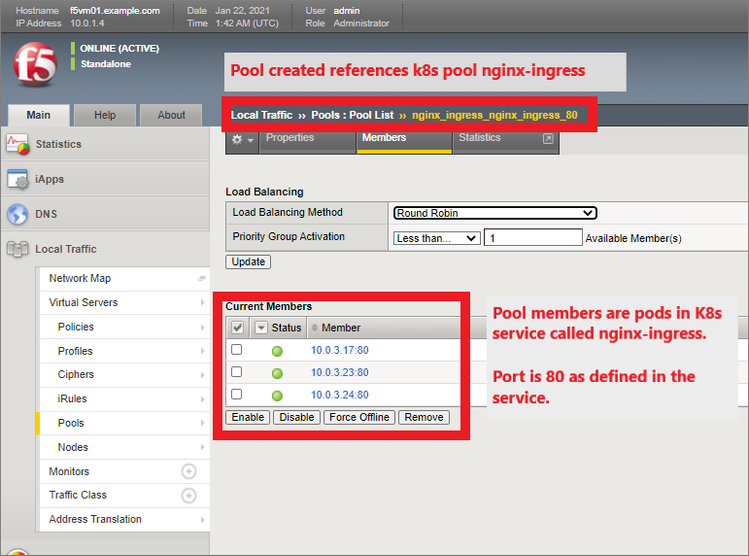Image resolution: width=749 pixels, height=556 pixels.
Task: Click the status icon for 10.0.3.24:80
Action: pyautogui.click(x=277, y=396)
